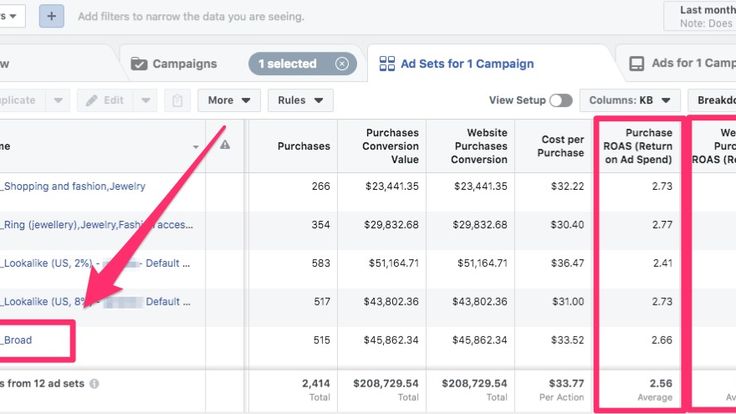
Task: Click the Campaigns folder icon
Action: [138, 64]
